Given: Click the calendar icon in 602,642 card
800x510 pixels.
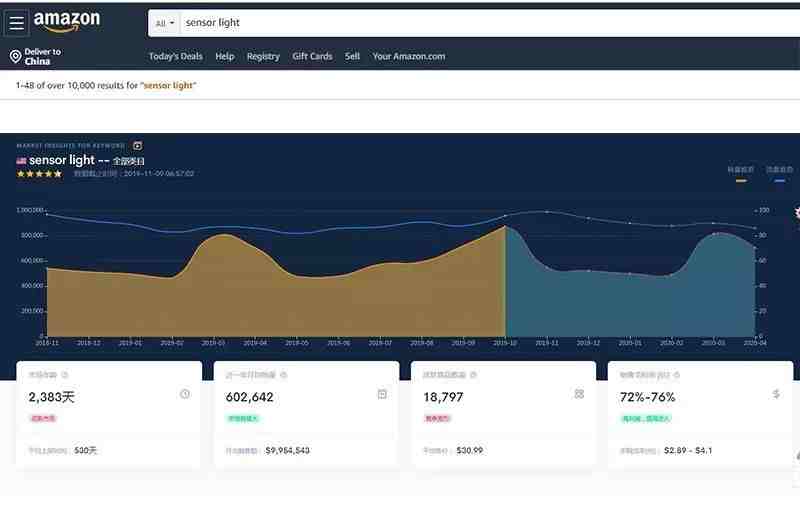Looking at the screenshot, I should (x=382, y=394).
